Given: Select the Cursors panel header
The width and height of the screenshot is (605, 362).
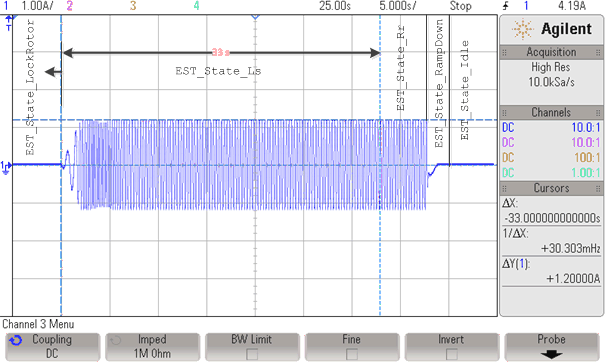Looking at the screenshot, I should (x=551, y=188).
